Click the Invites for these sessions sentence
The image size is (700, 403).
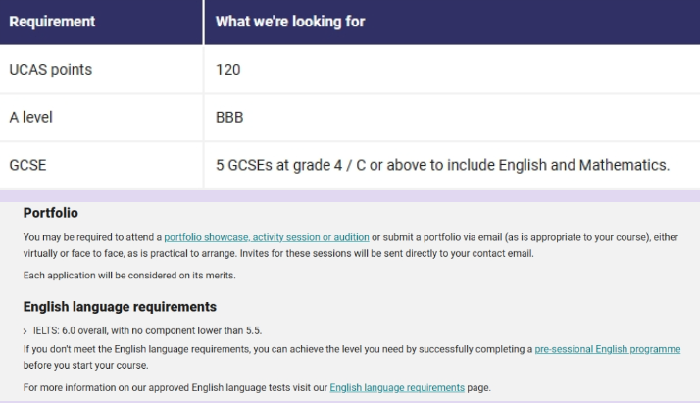click(x=387, y=253)
